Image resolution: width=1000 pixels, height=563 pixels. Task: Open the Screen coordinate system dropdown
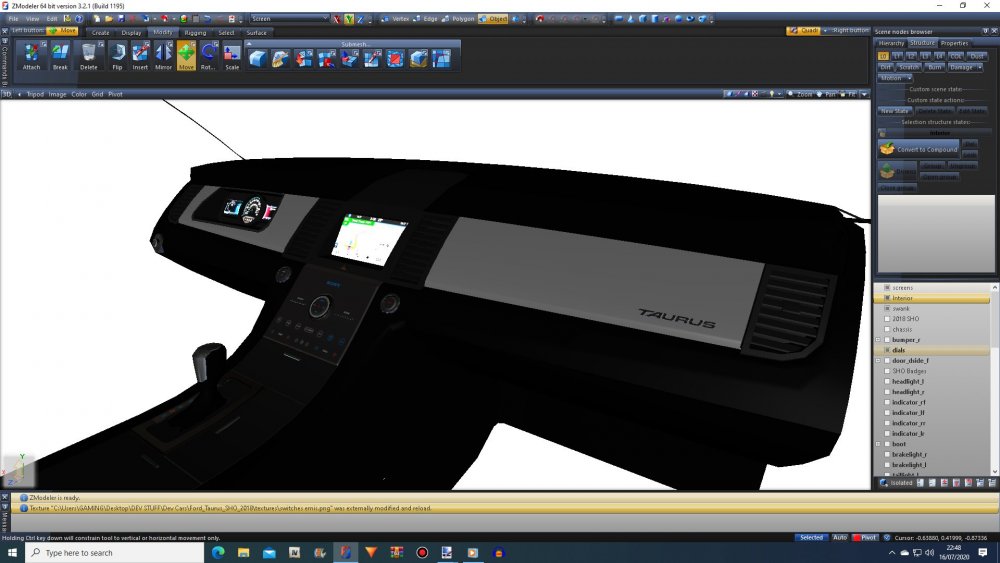(x=289, y=19)
